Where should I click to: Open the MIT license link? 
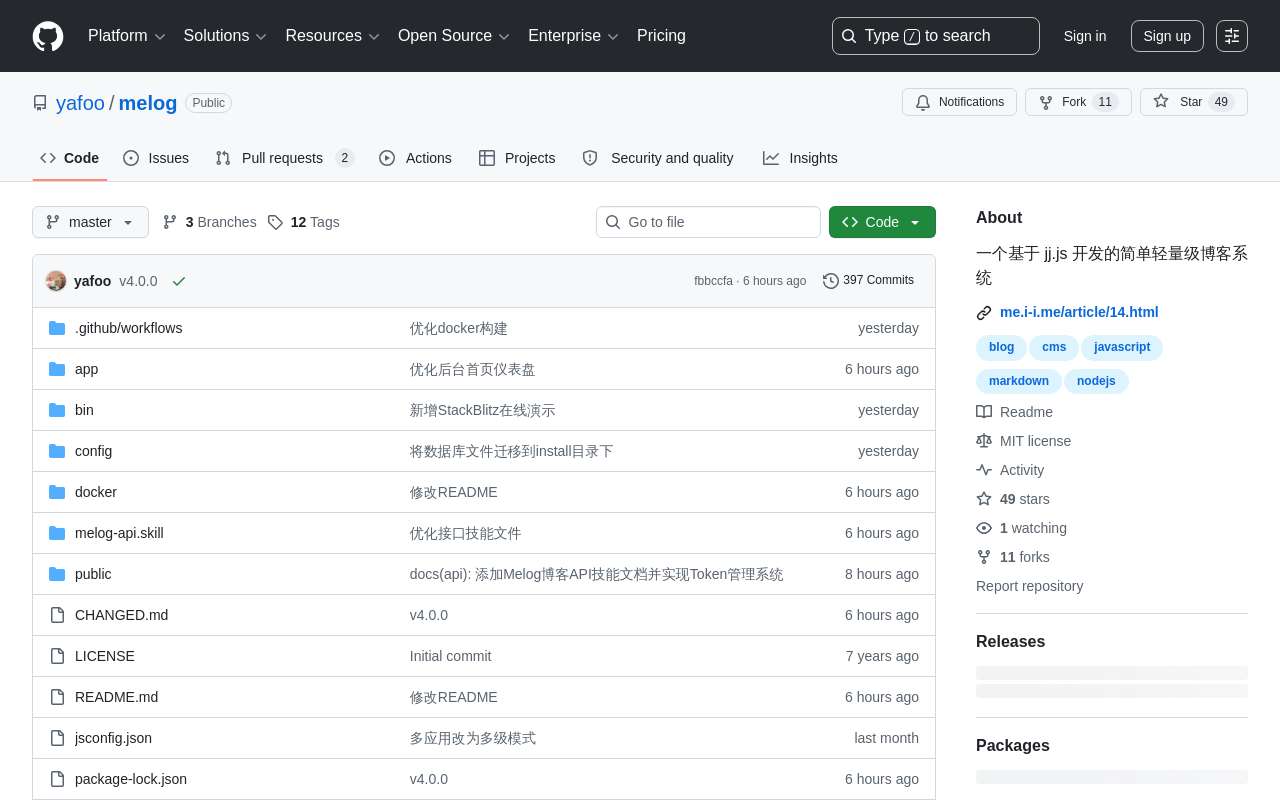(1023, 441)
